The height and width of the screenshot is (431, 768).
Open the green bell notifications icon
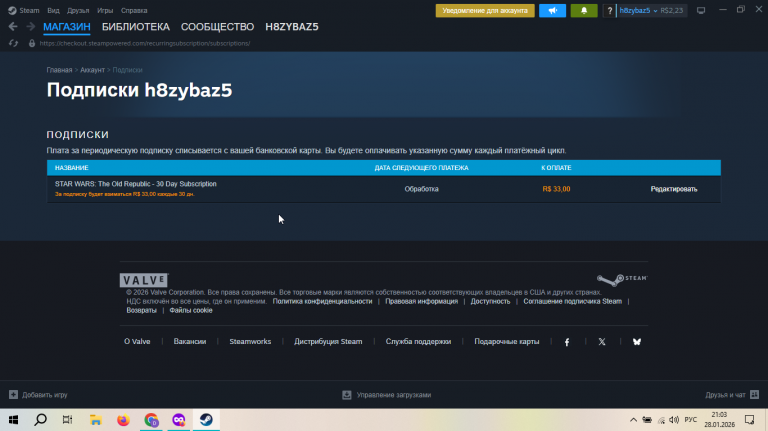click(584, 10)
